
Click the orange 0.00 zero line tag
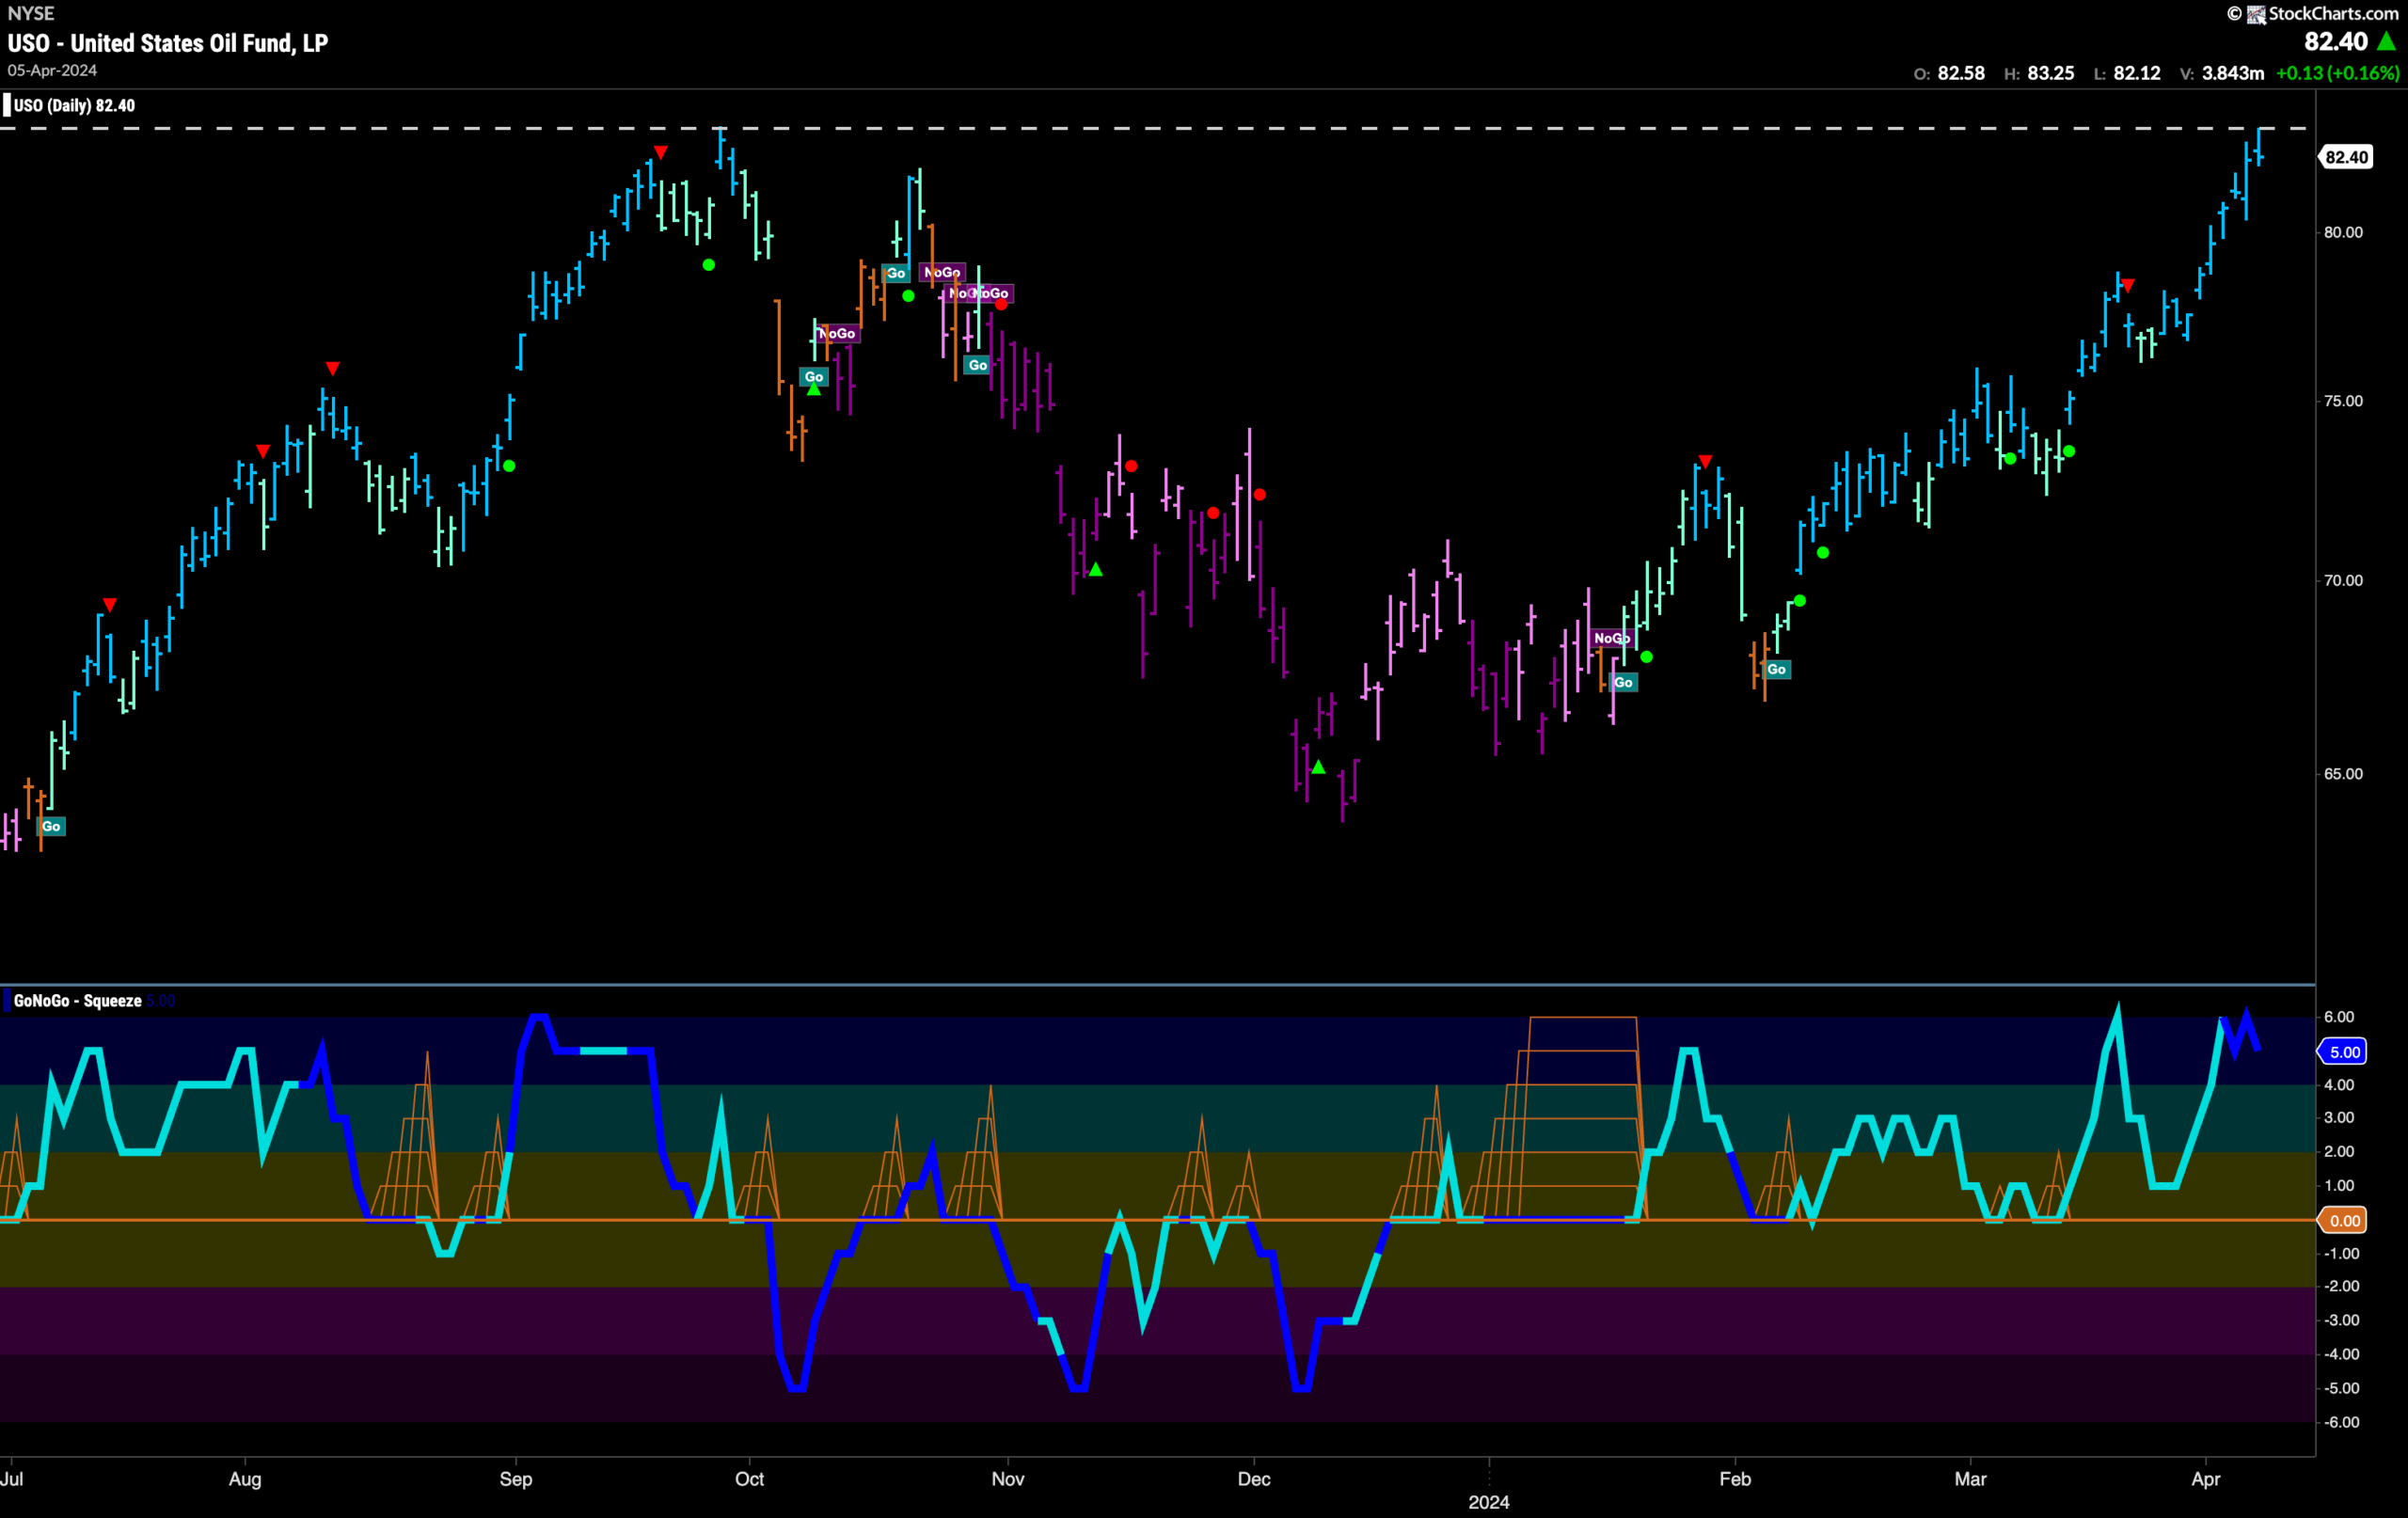tap(2345, 1220)
